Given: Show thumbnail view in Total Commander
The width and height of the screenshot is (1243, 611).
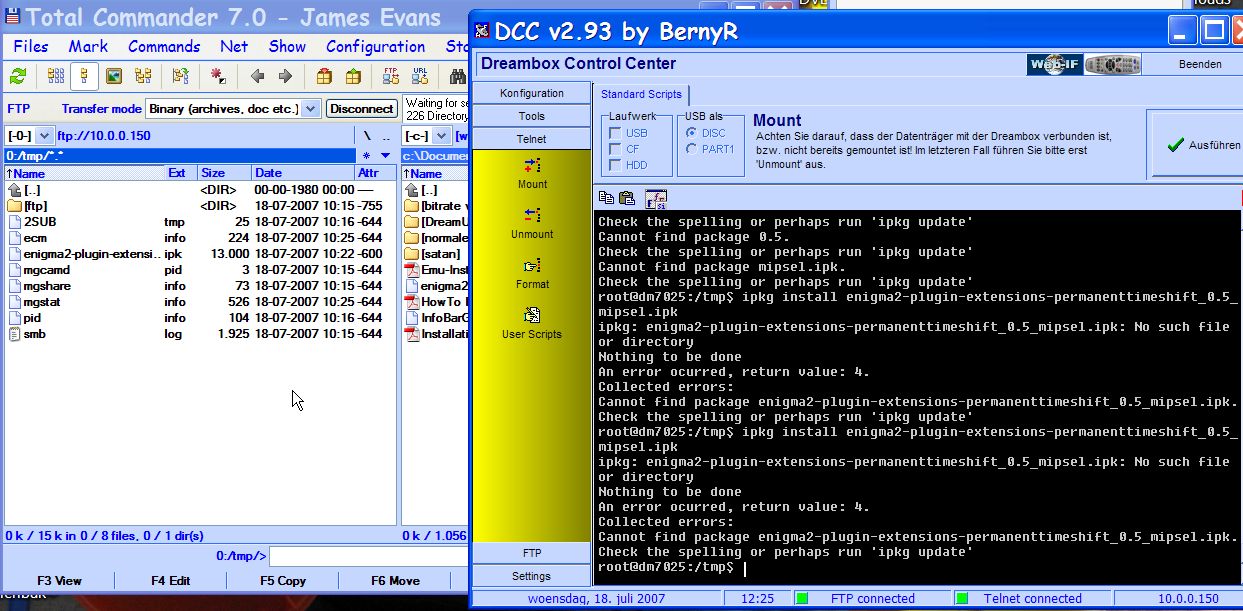Looking at the screenshot, I should (x=113, y=76).
